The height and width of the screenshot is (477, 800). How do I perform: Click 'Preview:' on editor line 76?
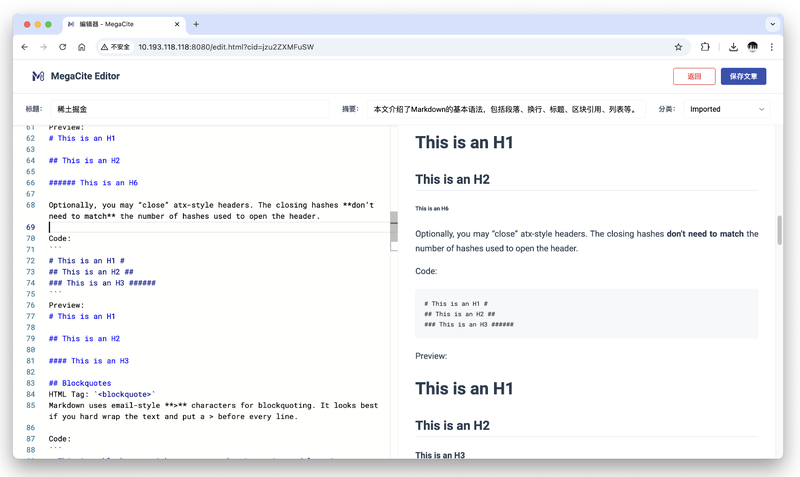click(x=66, y=305)
